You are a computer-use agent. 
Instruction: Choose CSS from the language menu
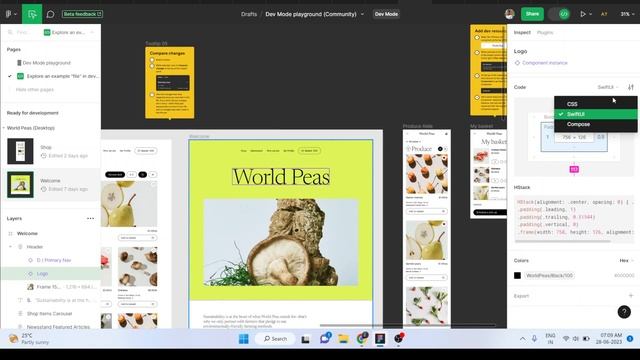point(596,104)
